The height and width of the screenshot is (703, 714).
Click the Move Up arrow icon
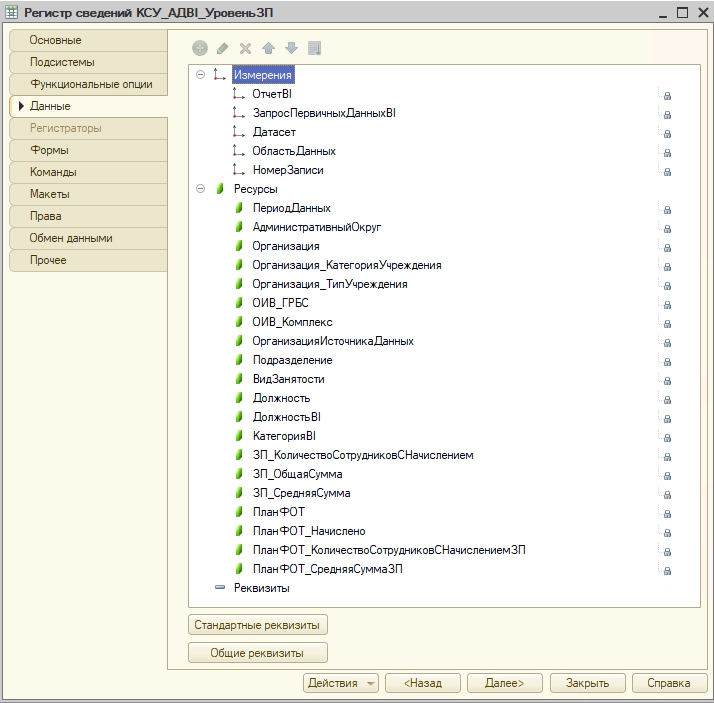point(268,48)
